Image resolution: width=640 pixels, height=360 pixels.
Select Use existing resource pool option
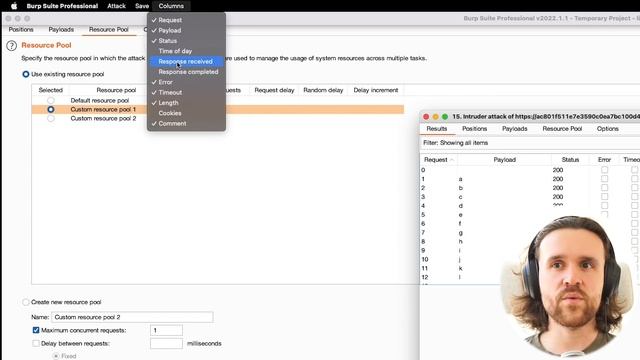tap(26, 74)
